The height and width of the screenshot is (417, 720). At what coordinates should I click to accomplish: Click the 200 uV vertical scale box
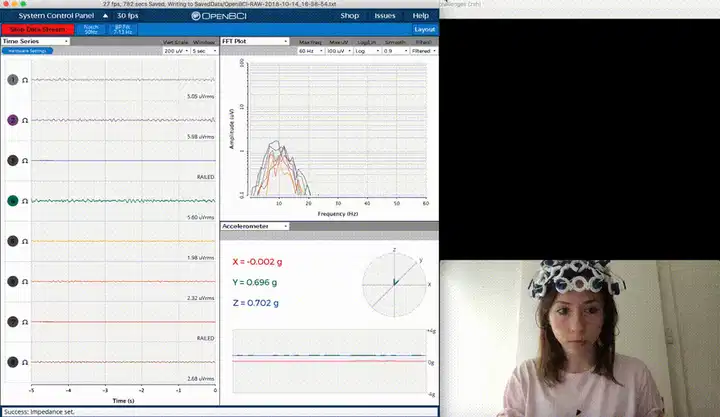(x=176, y=51)
